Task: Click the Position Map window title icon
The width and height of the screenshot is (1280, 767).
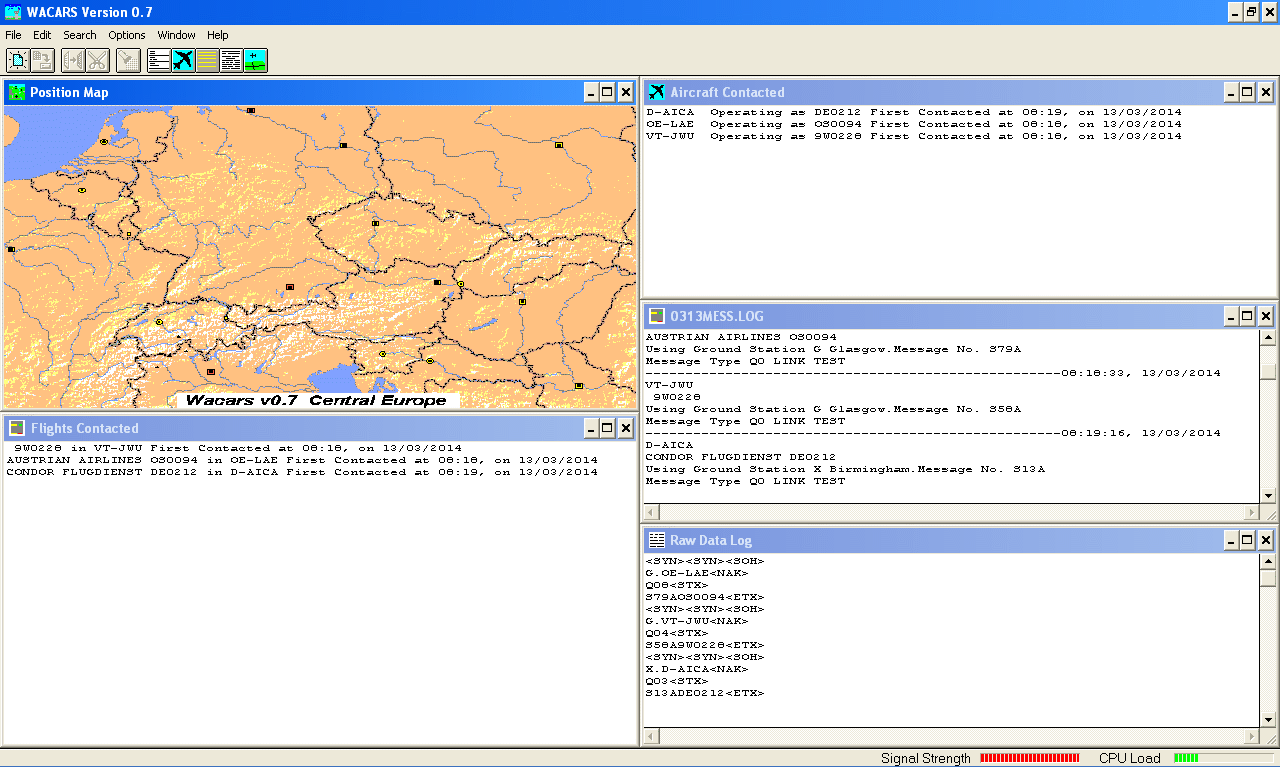Action: pyautogui.click(x=17, y=92)
